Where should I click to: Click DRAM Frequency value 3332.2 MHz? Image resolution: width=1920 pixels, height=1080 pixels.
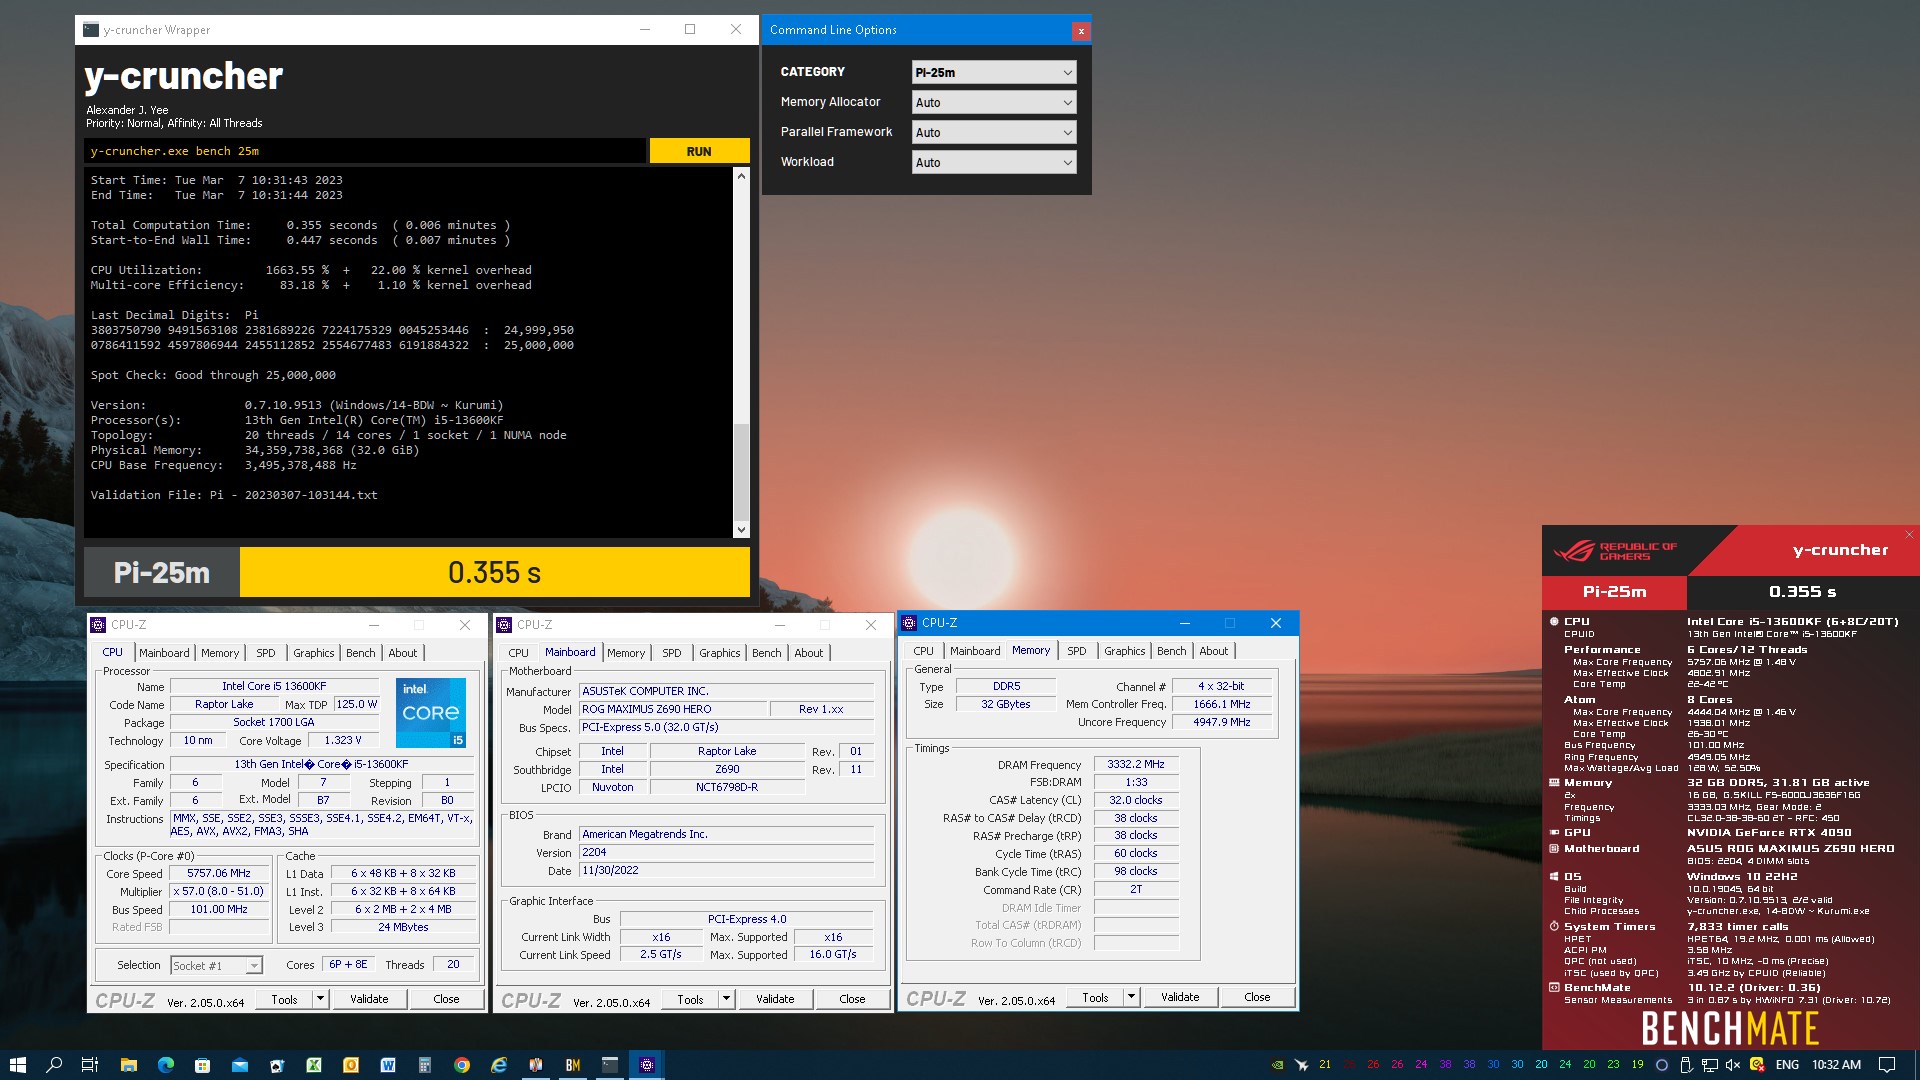coord(1136,764)
